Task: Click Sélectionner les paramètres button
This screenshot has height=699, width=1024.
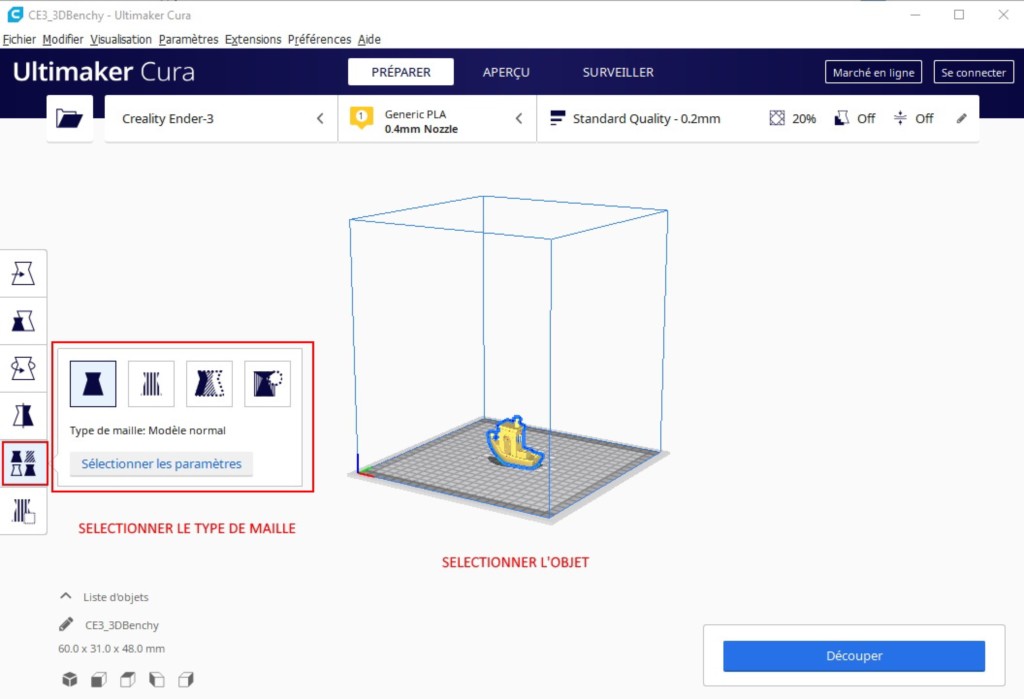Action: 161,464
